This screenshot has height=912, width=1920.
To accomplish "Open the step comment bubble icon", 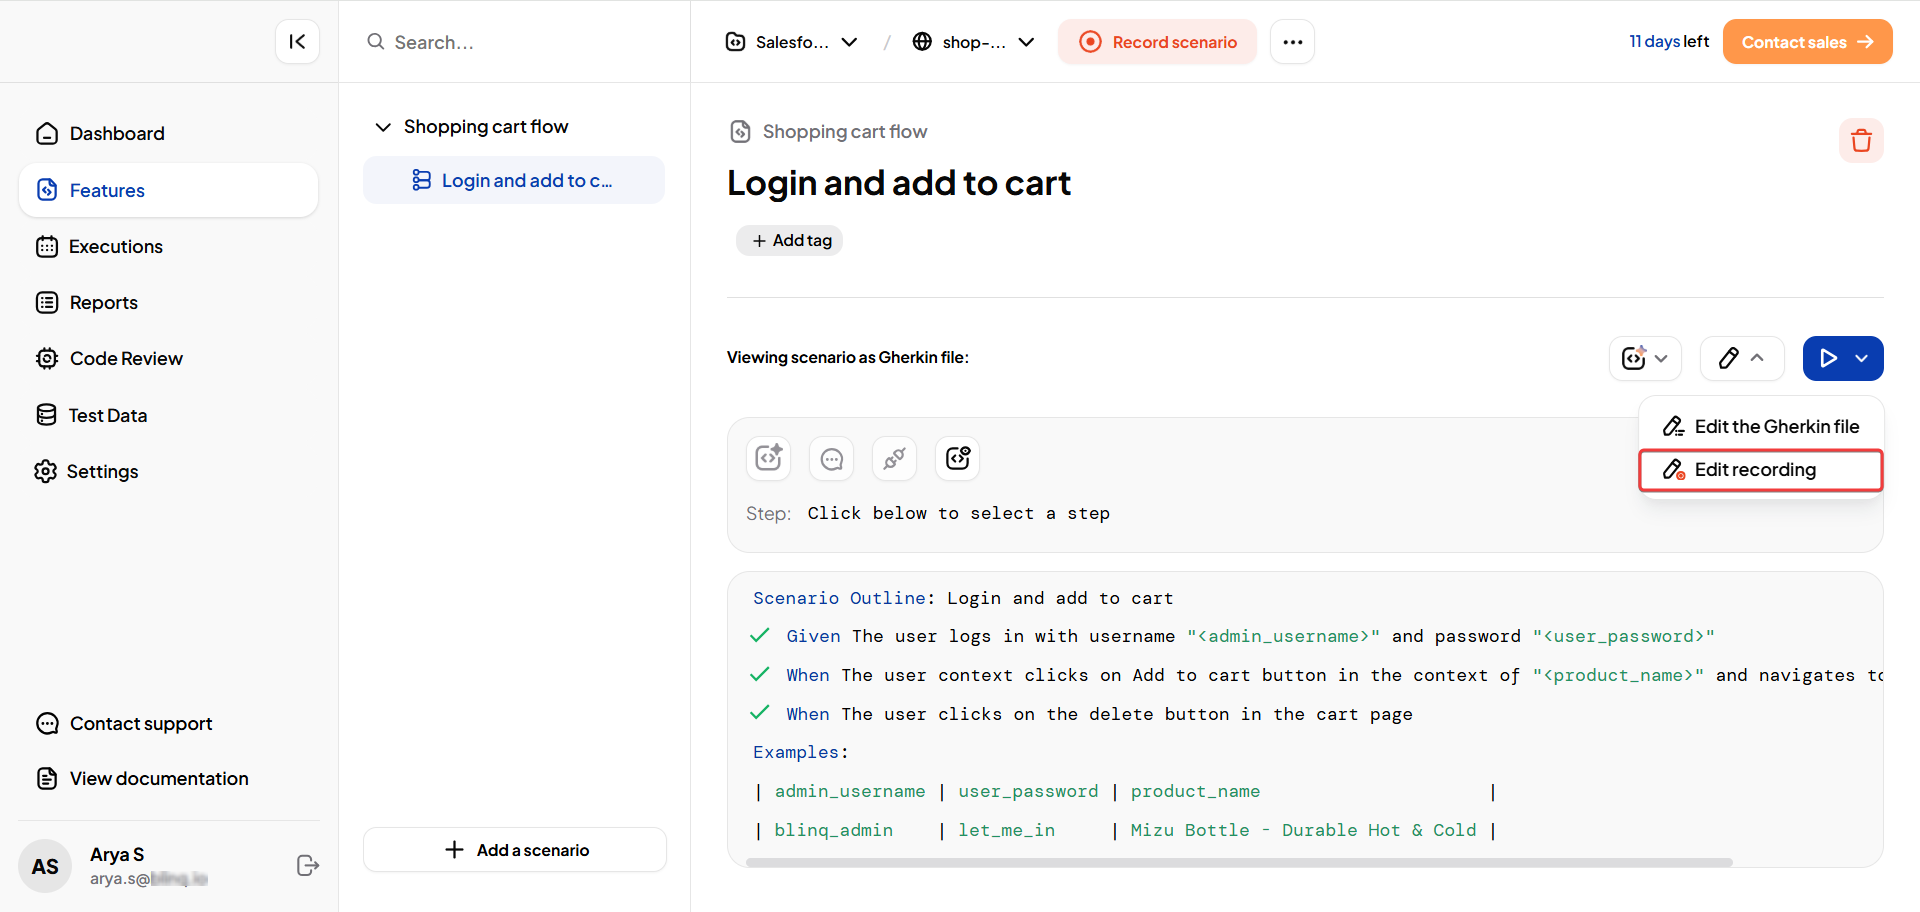I will coord(831,458).
